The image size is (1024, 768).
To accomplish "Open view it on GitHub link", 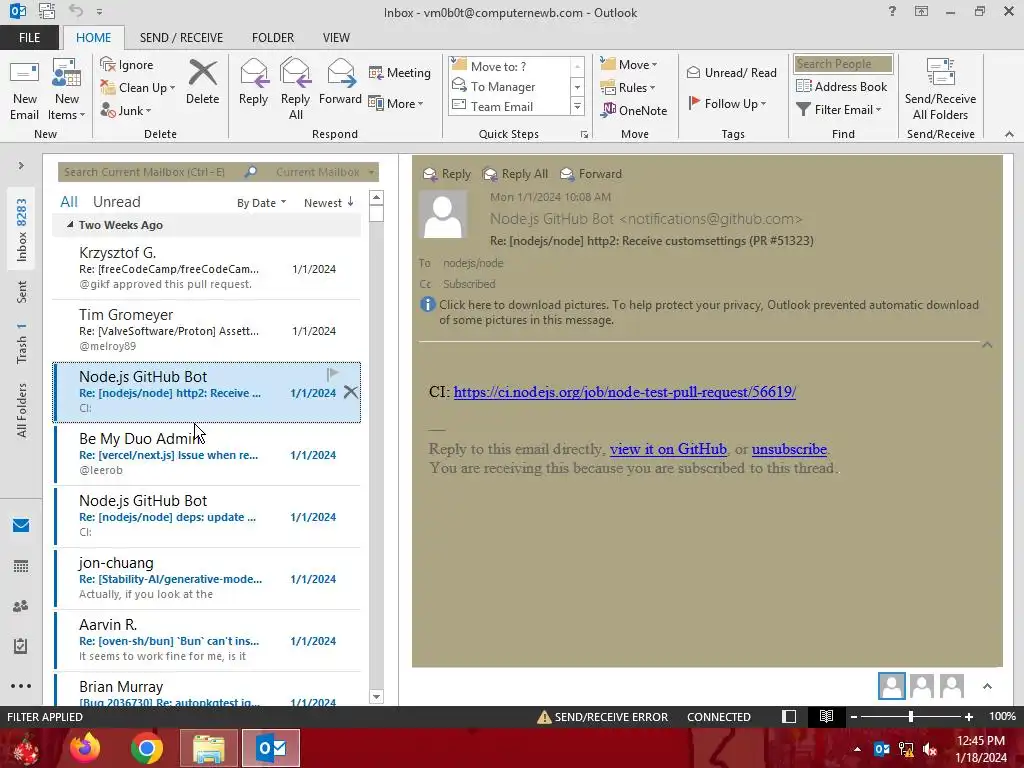I will click(x=668, y=449).
